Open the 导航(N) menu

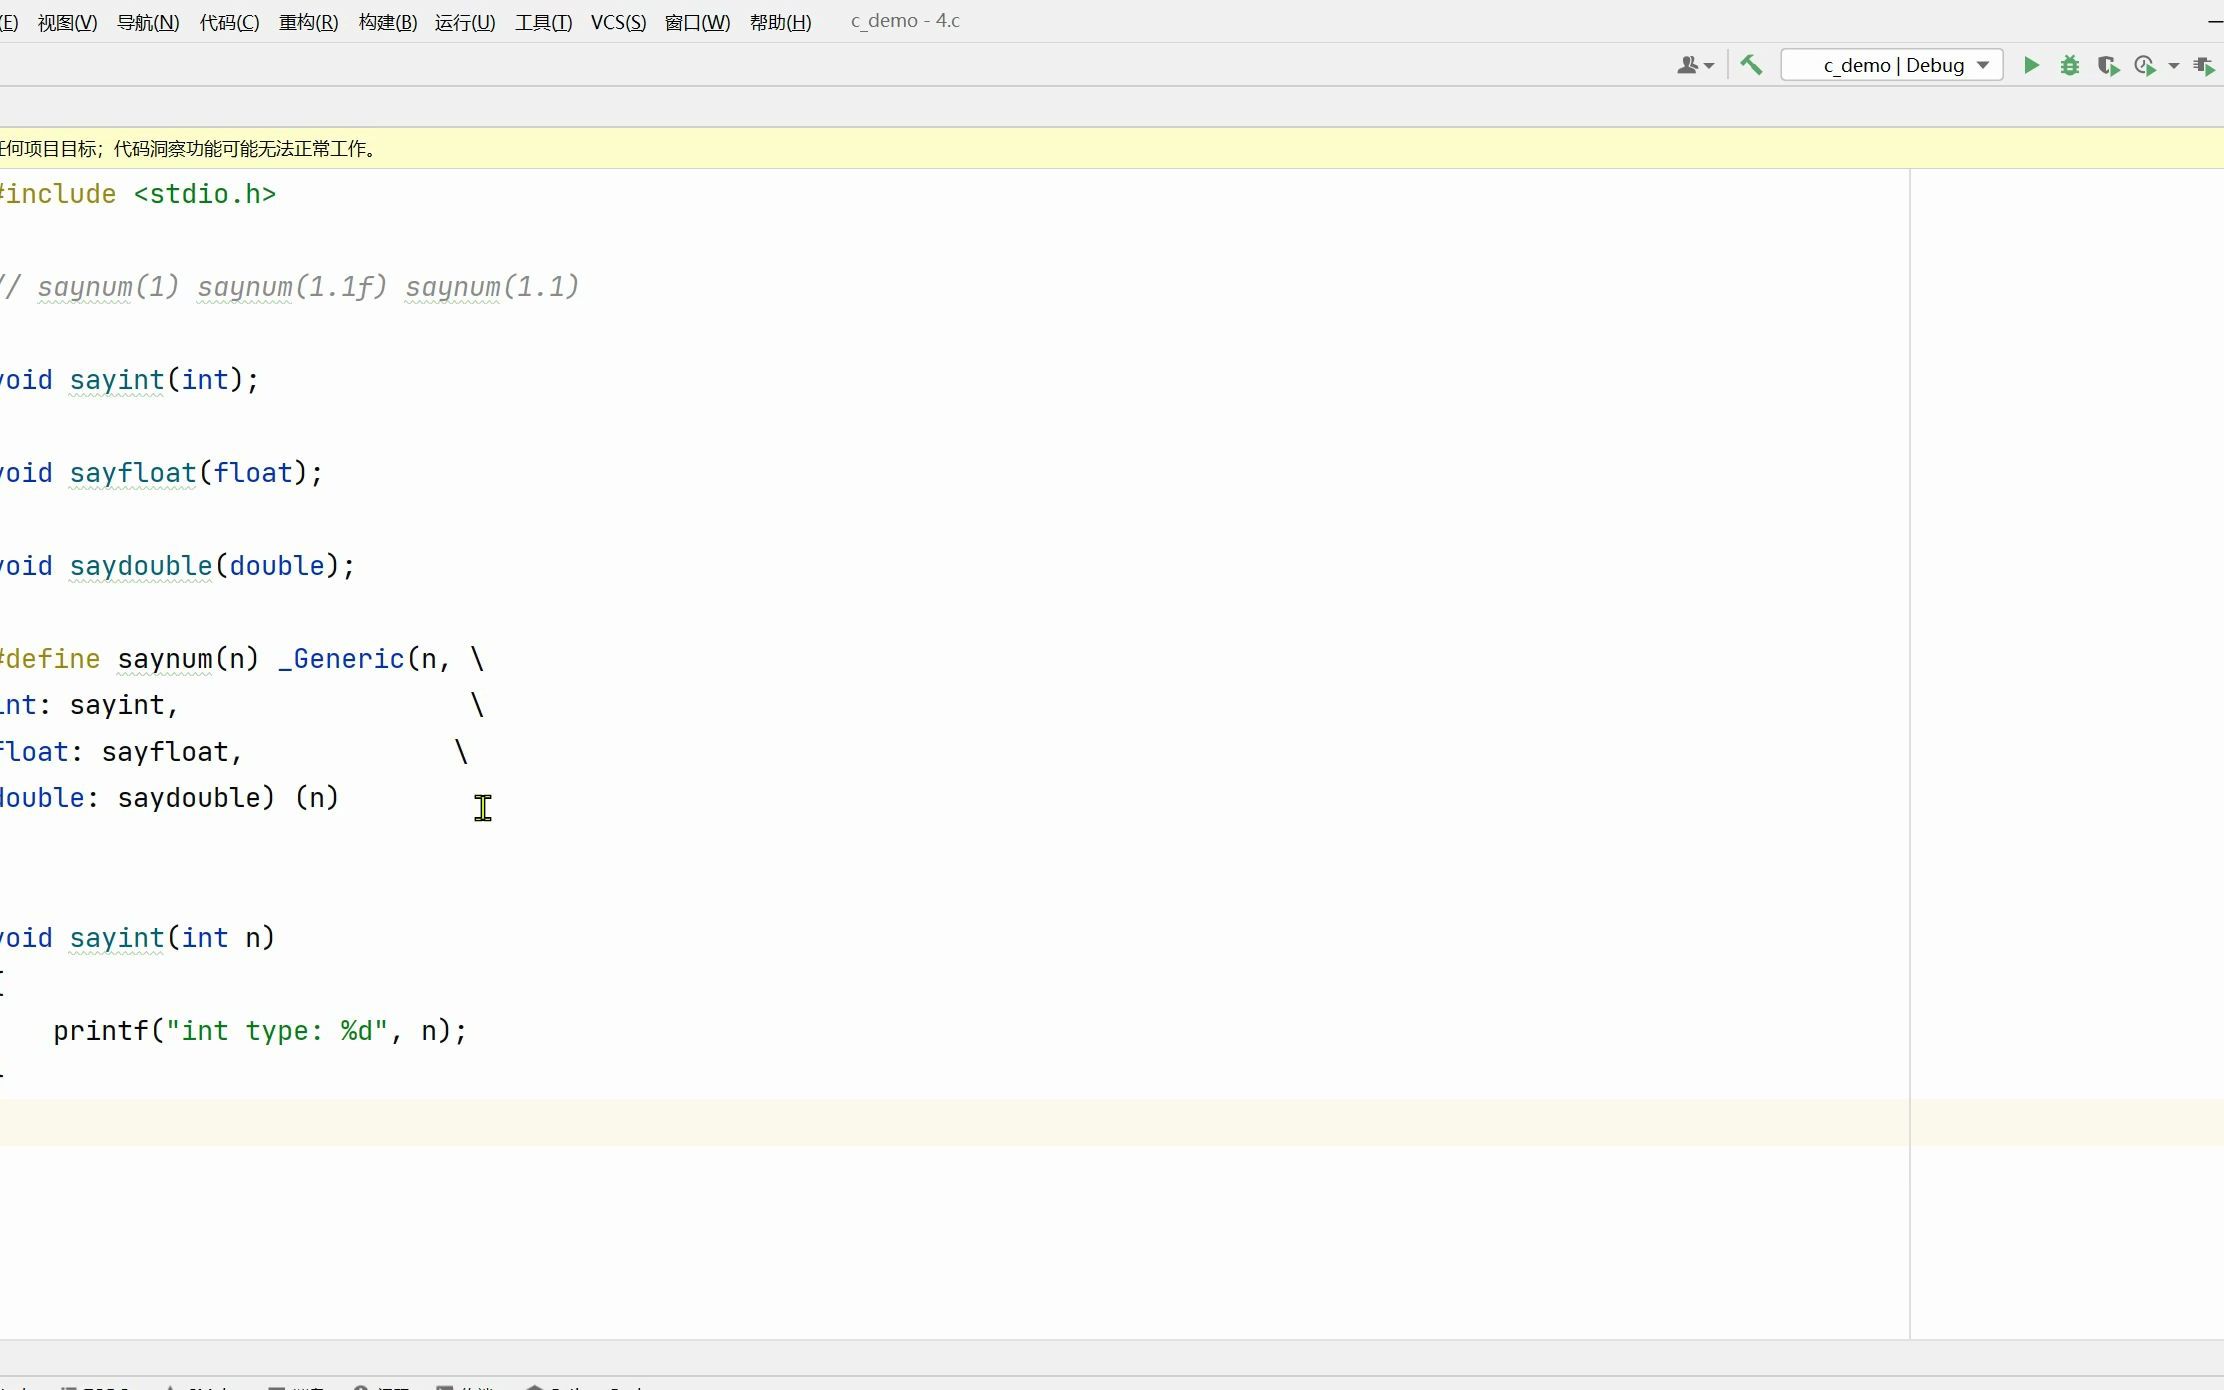(x=148, y=22)
